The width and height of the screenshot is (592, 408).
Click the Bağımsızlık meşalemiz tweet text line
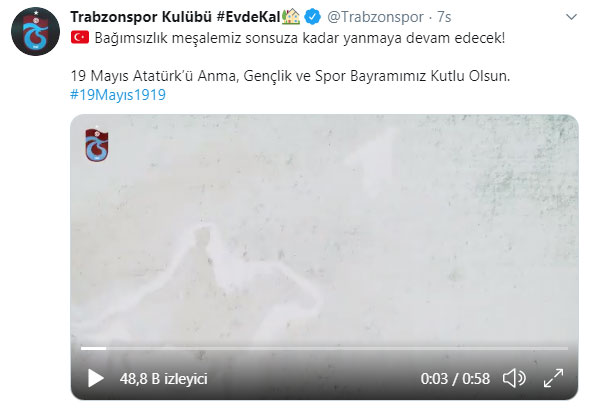299,38
